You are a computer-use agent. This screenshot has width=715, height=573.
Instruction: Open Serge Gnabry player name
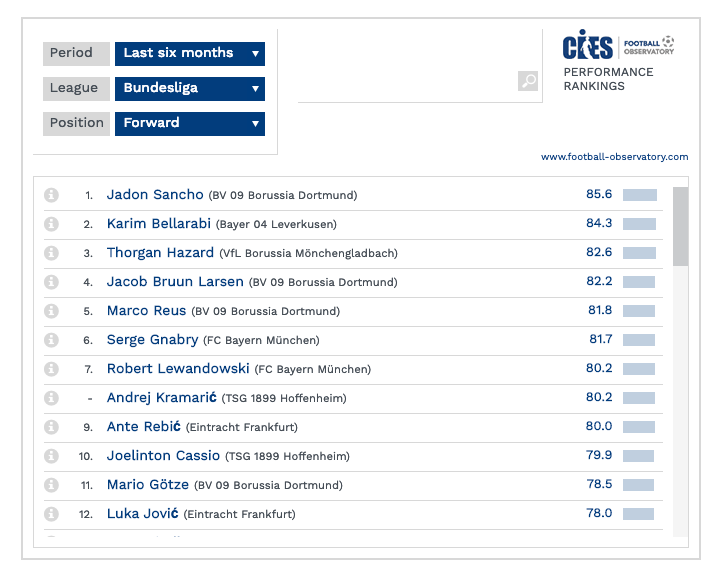pyautogui.click(x=152, y=340)
